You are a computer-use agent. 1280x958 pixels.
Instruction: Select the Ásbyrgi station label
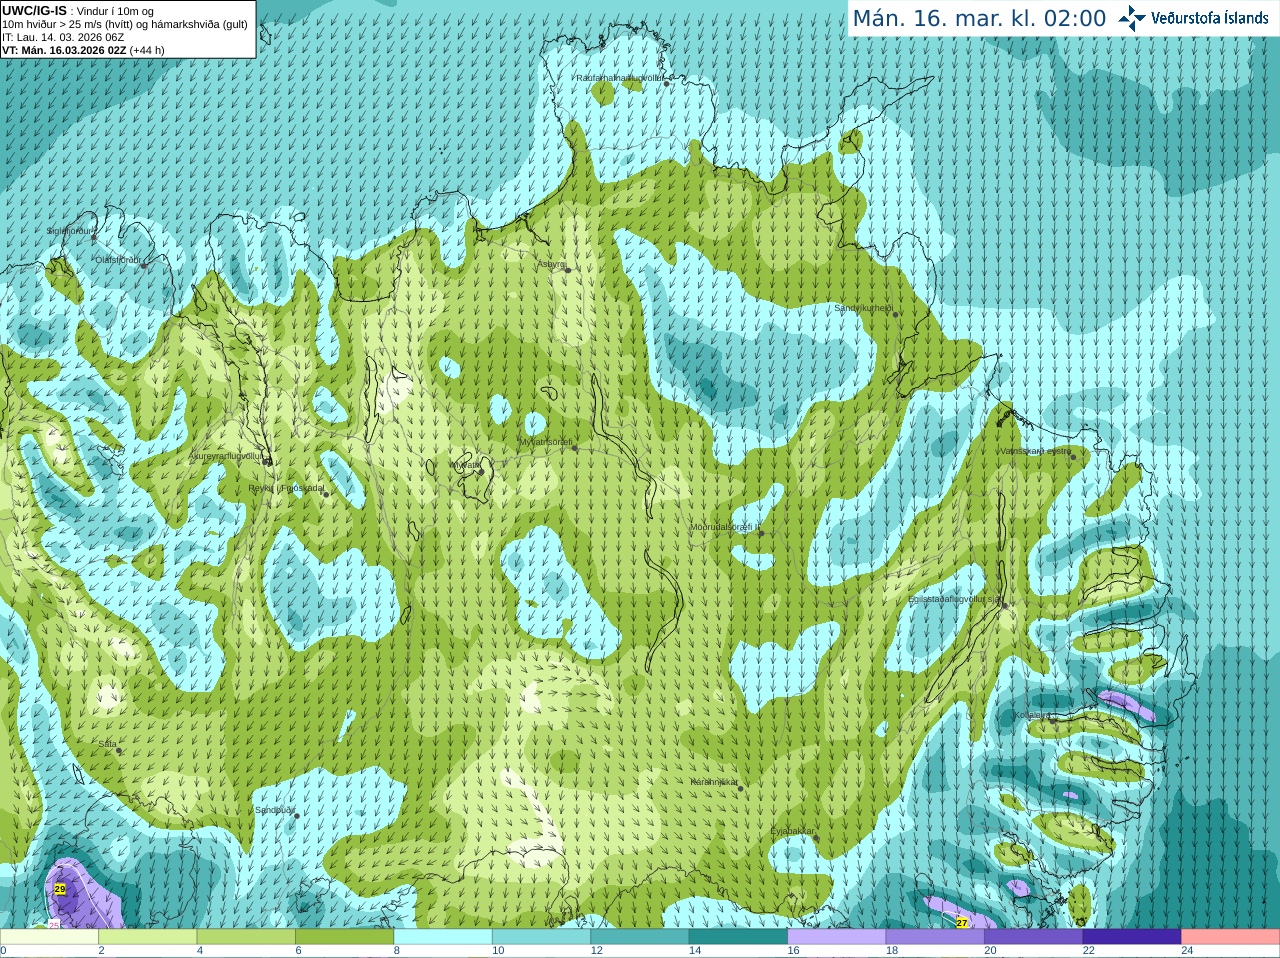click(x=551, y=264)
